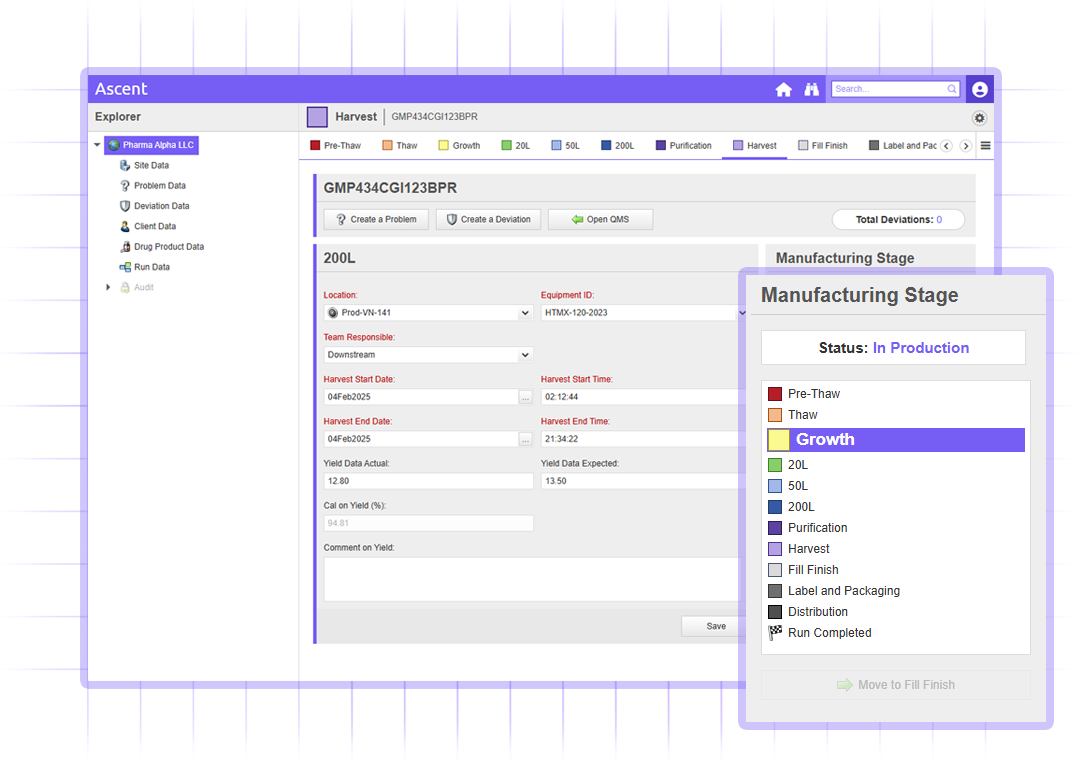Click the Home icon in header
This screenshot has width=1080, height=767.
click(783, 89)
